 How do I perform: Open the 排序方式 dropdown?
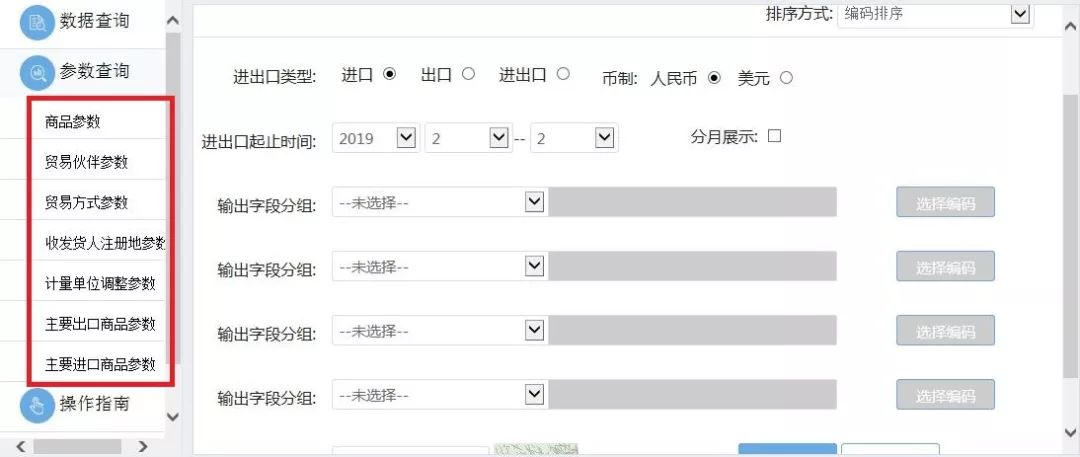click(x=934, y=14)
